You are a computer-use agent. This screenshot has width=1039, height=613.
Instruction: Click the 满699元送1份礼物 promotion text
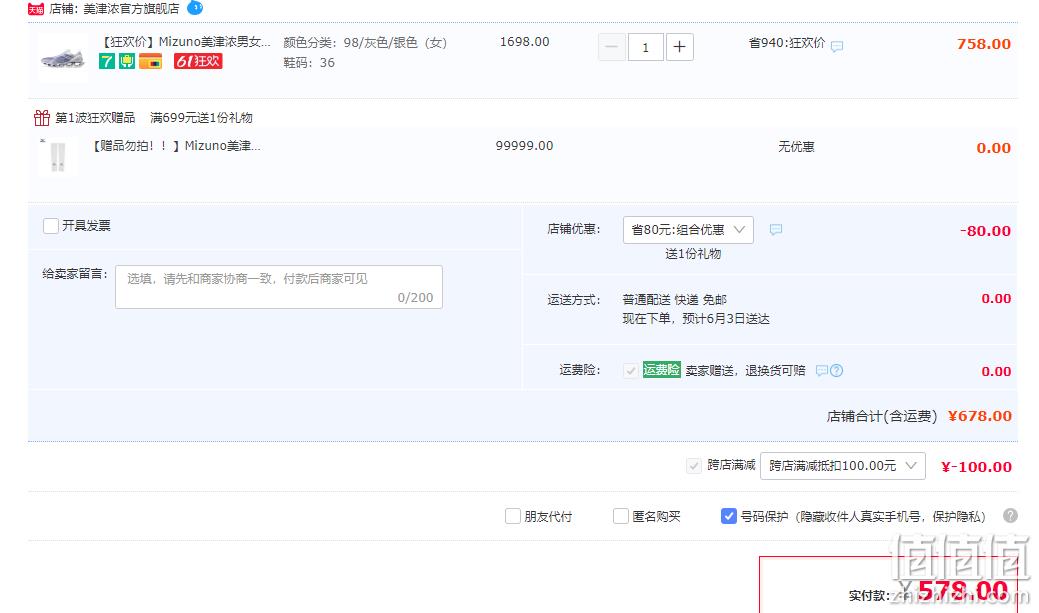point(201,118)
